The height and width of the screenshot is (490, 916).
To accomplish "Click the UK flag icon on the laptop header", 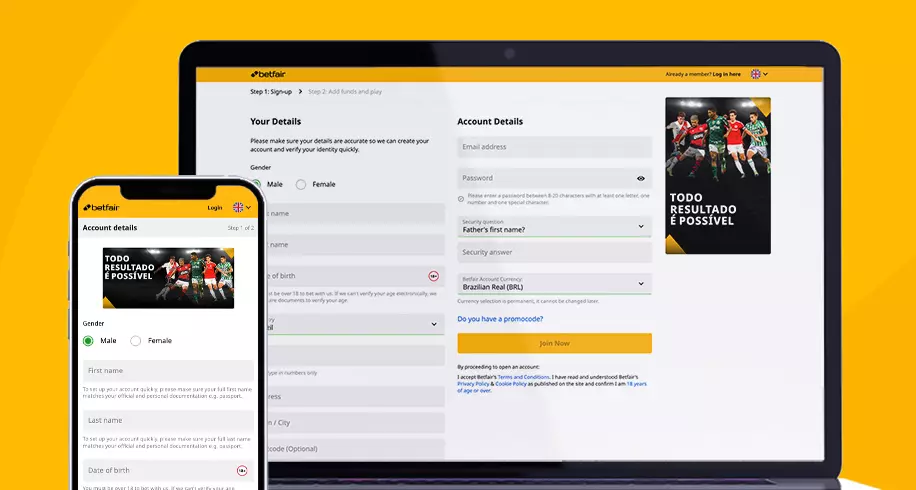I will click(x=755, y=74).
